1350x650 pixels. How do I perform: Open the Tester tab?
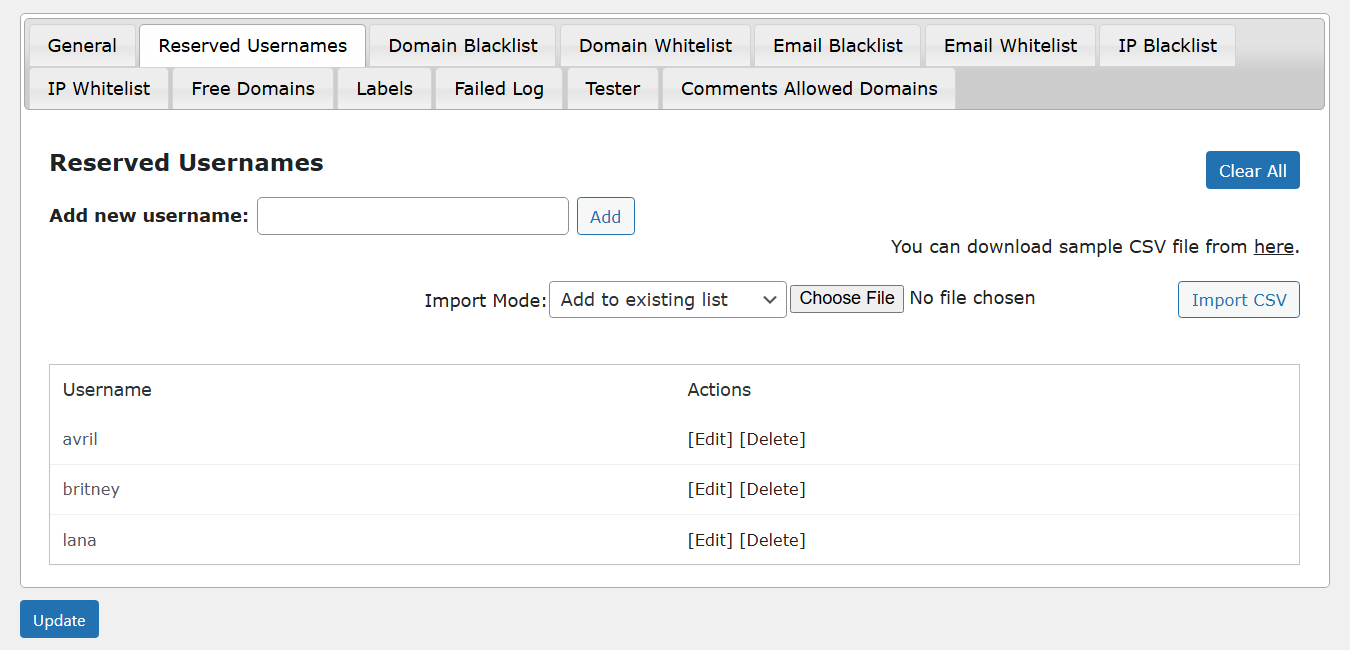pyautogui.click(x=612, y=88)
